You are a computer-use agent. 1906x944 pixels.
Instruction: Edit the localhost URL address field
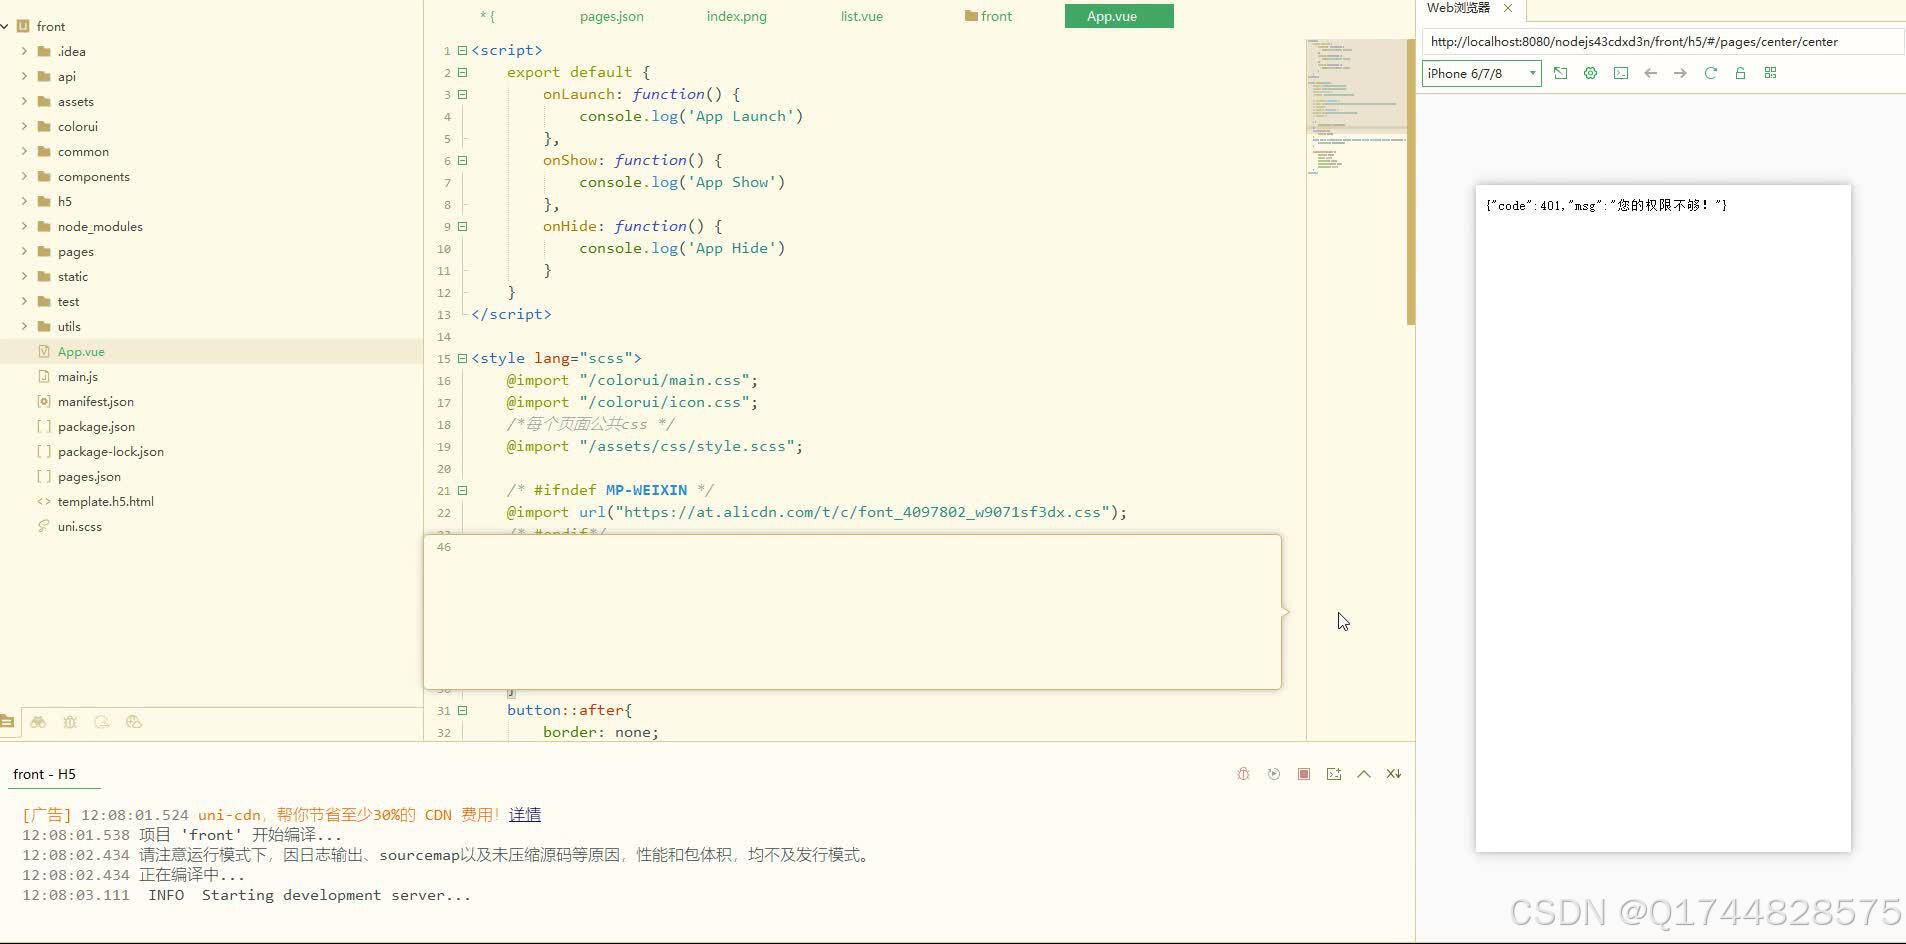click(1662, 42)
